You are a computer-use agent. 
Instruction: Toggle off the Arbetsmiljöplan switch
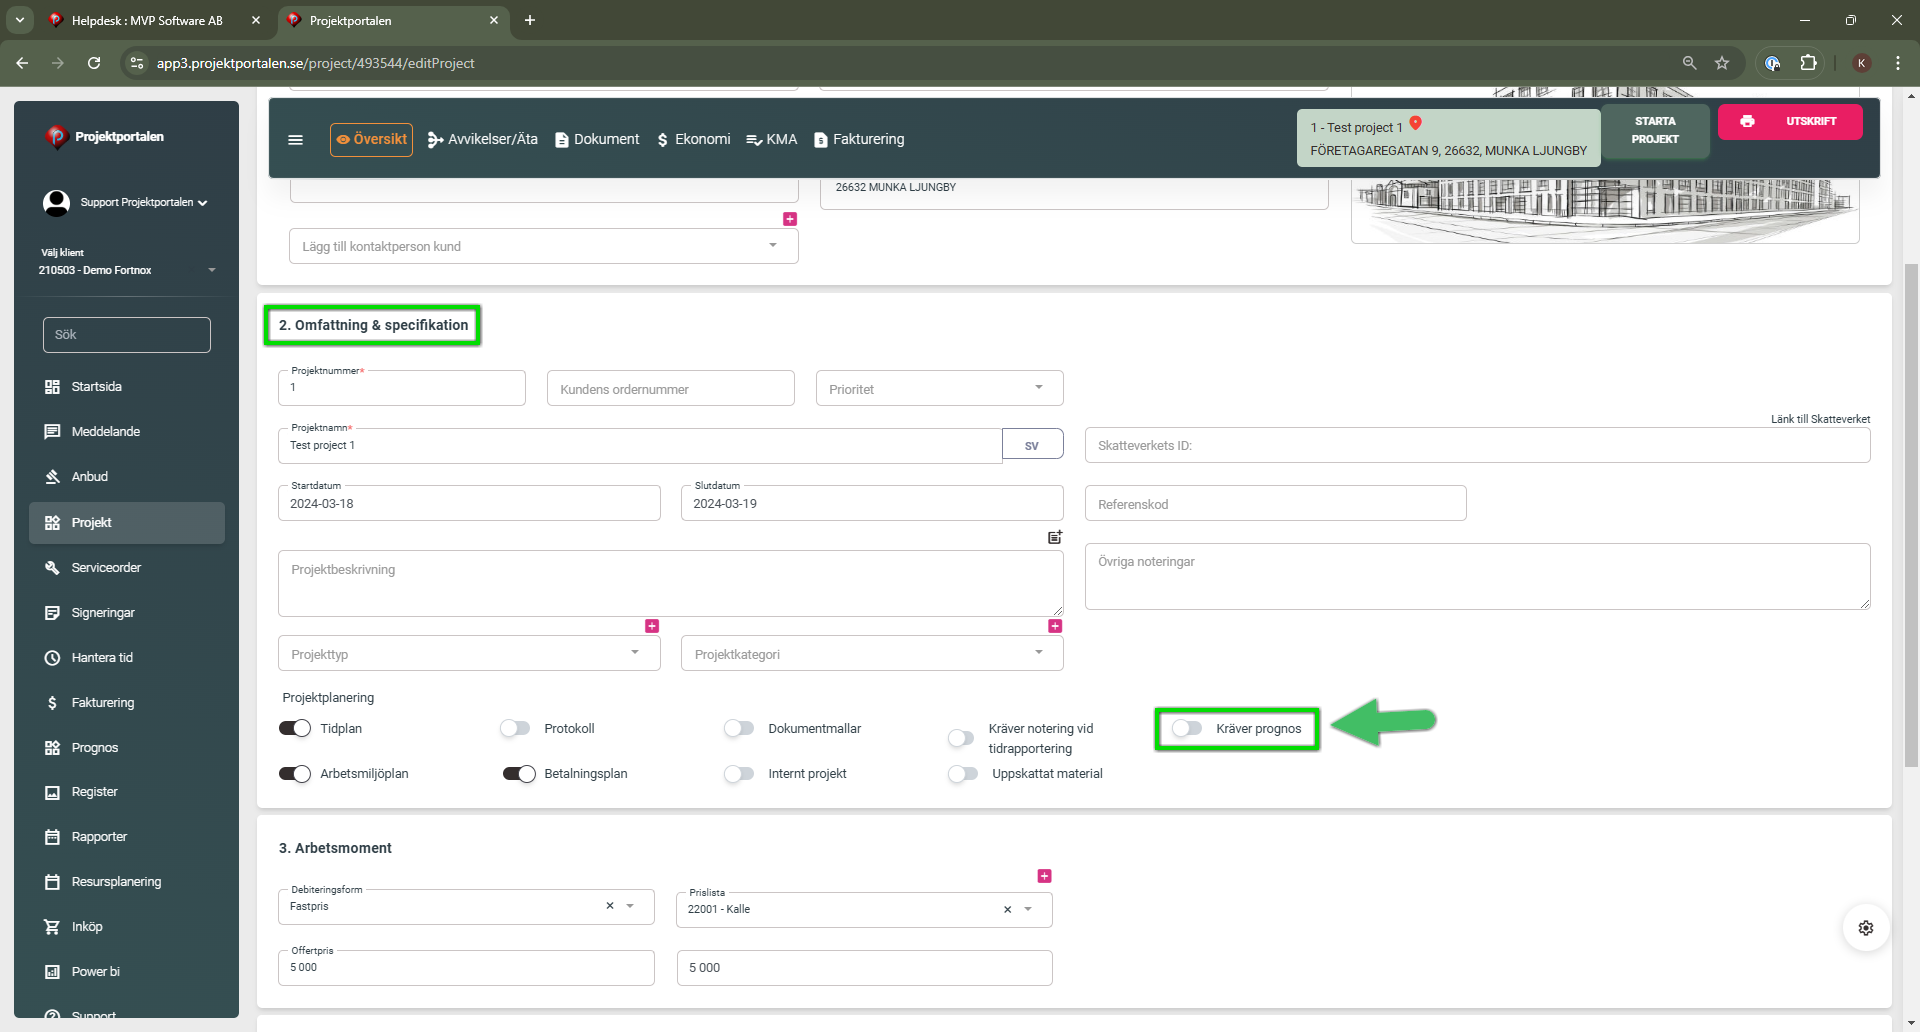point(295,773)
